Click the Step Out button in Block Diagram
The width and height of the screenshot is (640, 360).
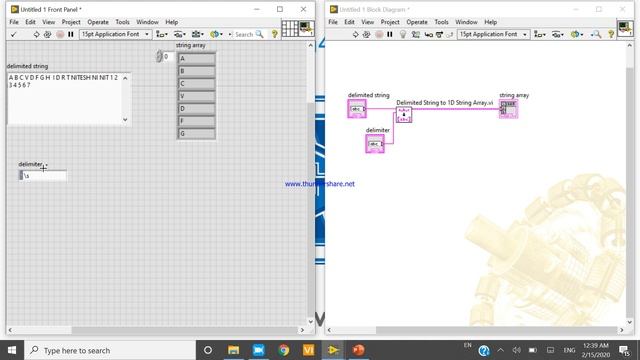click(x=449, y=35)
